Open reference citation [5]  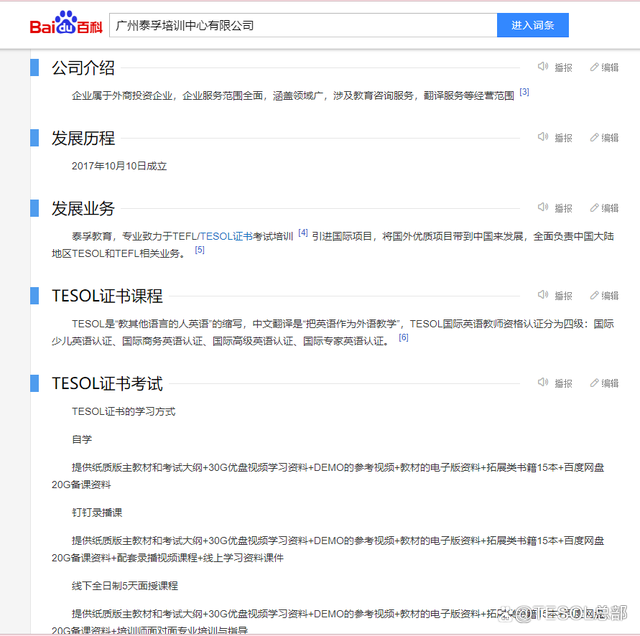click(200, 250)
